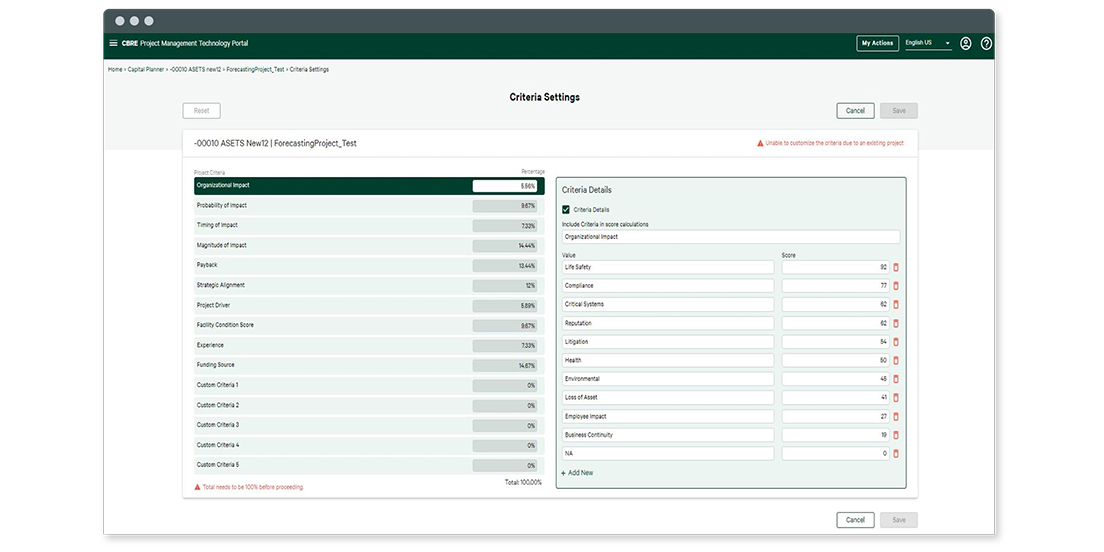Click the top Cancel button
Image resolution: width=1104 pixels, height=552 pixels.
(855, 111)
